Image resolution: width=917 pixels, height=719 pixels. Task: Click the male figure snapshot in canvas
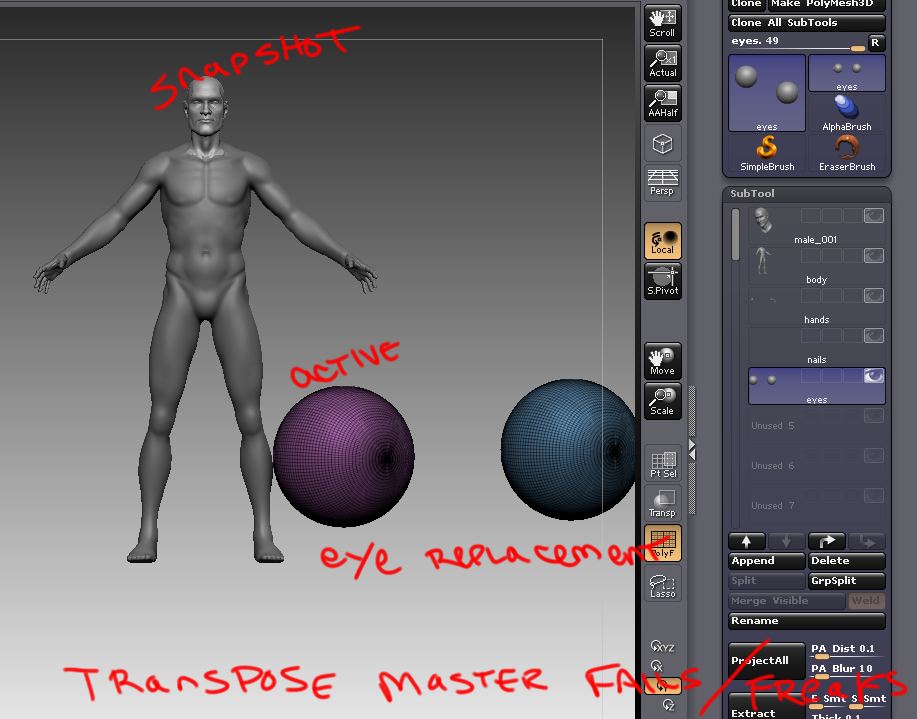coord(205,319)
